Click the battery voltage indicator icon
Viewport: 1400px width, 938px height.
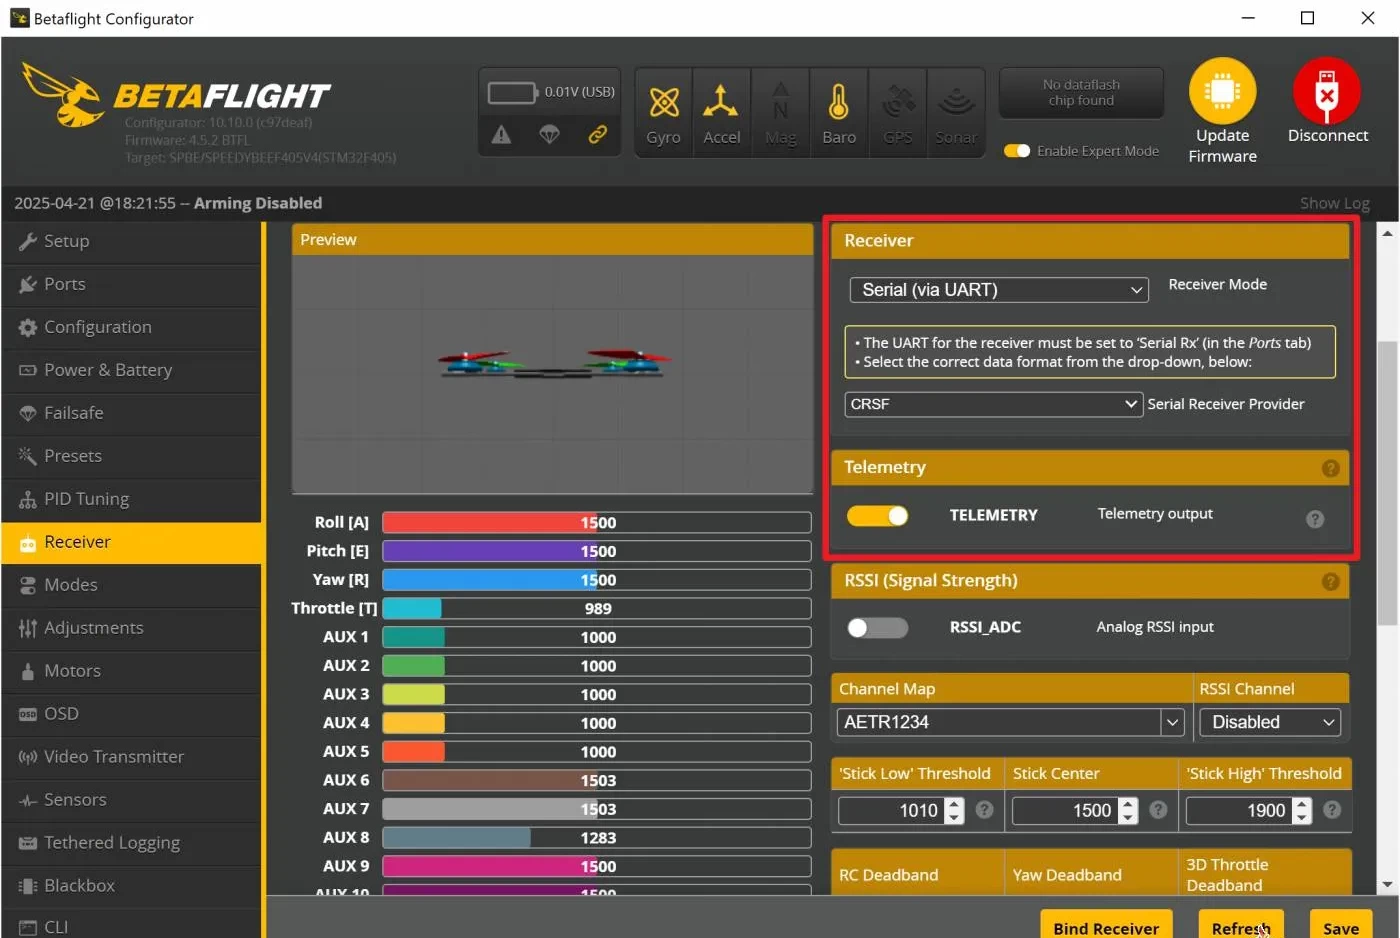512,93
